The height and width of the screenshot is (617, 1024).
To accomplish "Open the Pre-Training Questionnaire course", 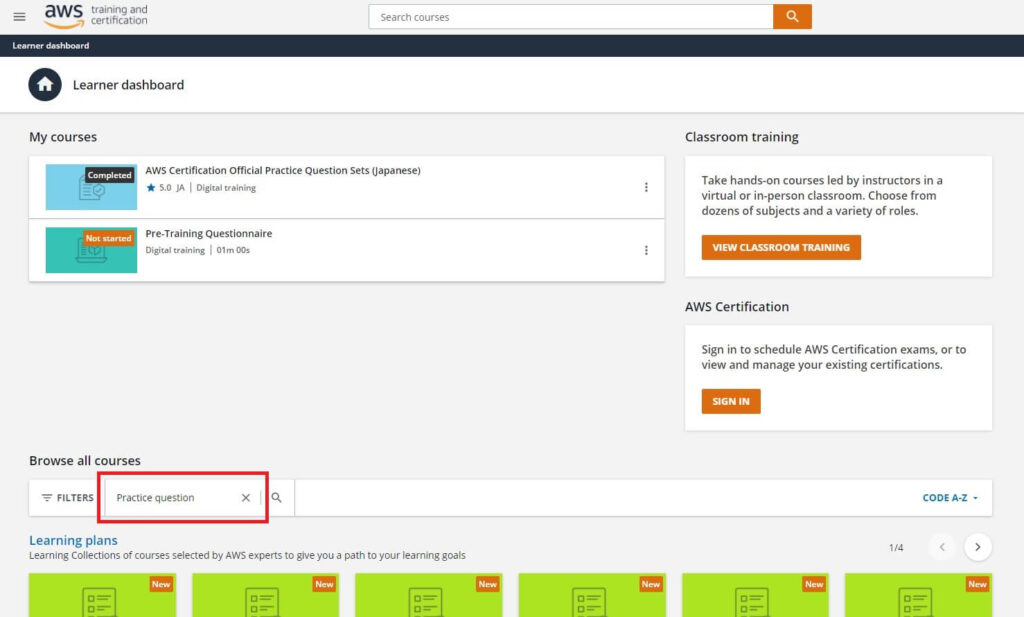I will coord(209,234).
